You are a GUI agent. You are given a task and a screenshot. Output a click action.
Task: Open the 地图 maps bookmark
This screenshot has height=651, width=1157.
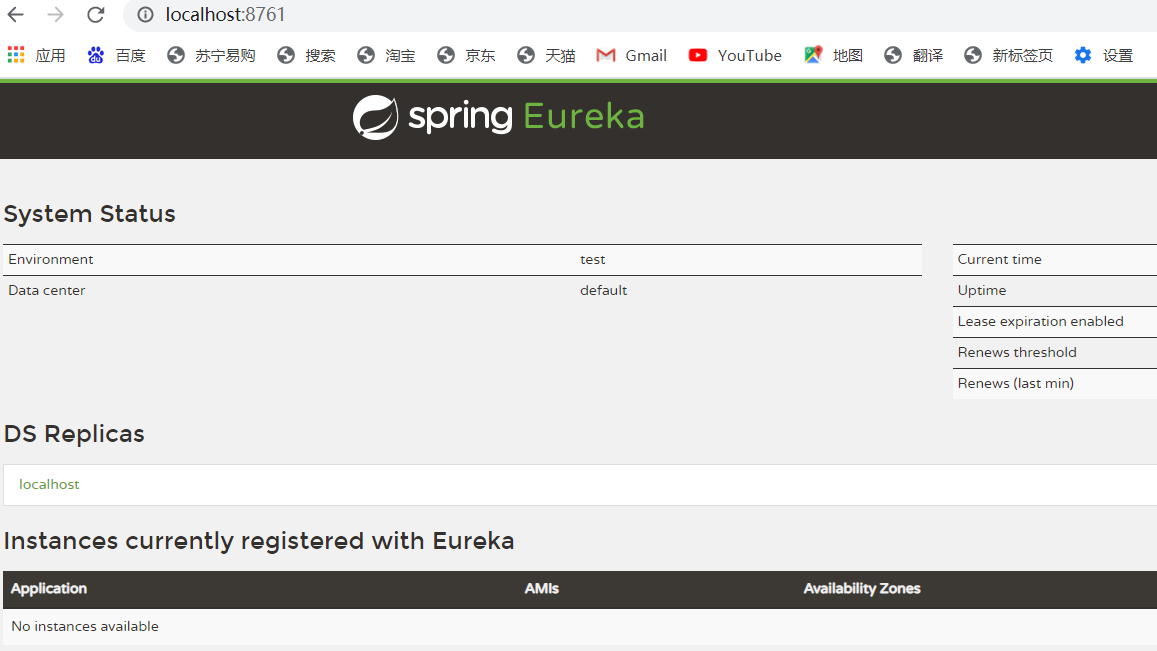pyautogui.click(x=834, y=55)
